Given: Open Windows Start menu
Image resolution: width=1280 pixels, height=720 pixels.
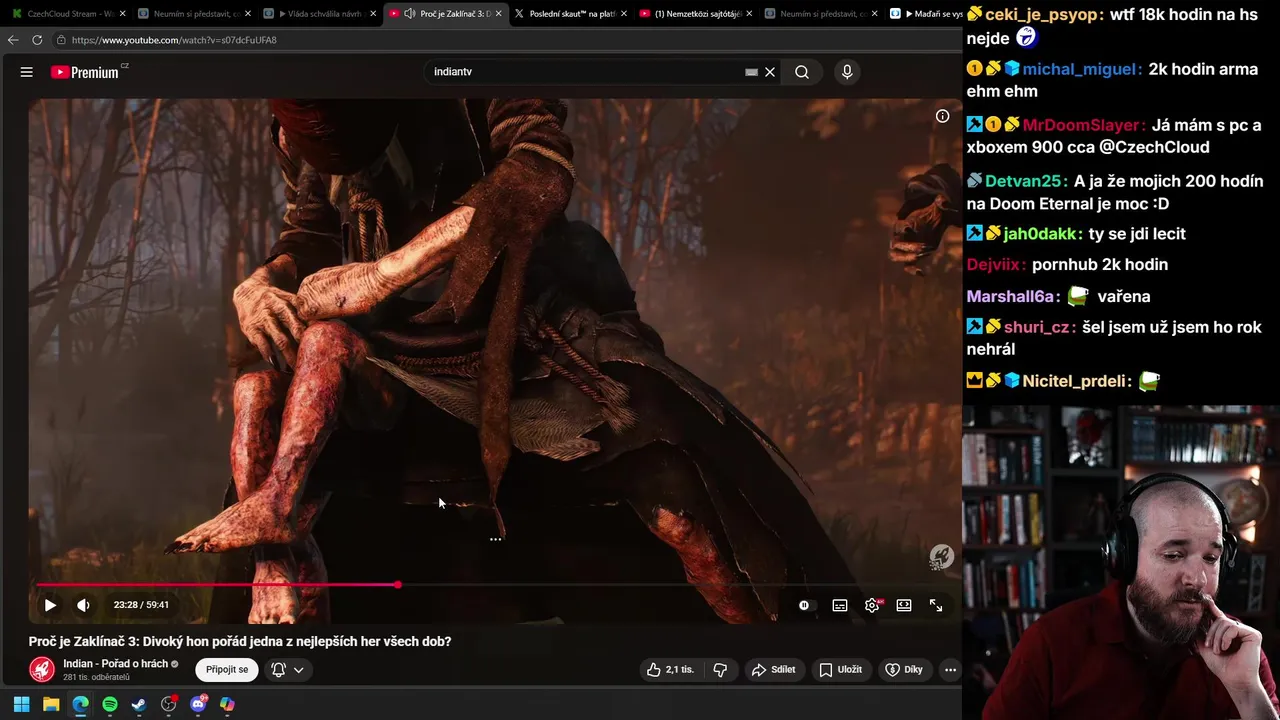Looking at the screenshot, I should (x=21, y=704).
